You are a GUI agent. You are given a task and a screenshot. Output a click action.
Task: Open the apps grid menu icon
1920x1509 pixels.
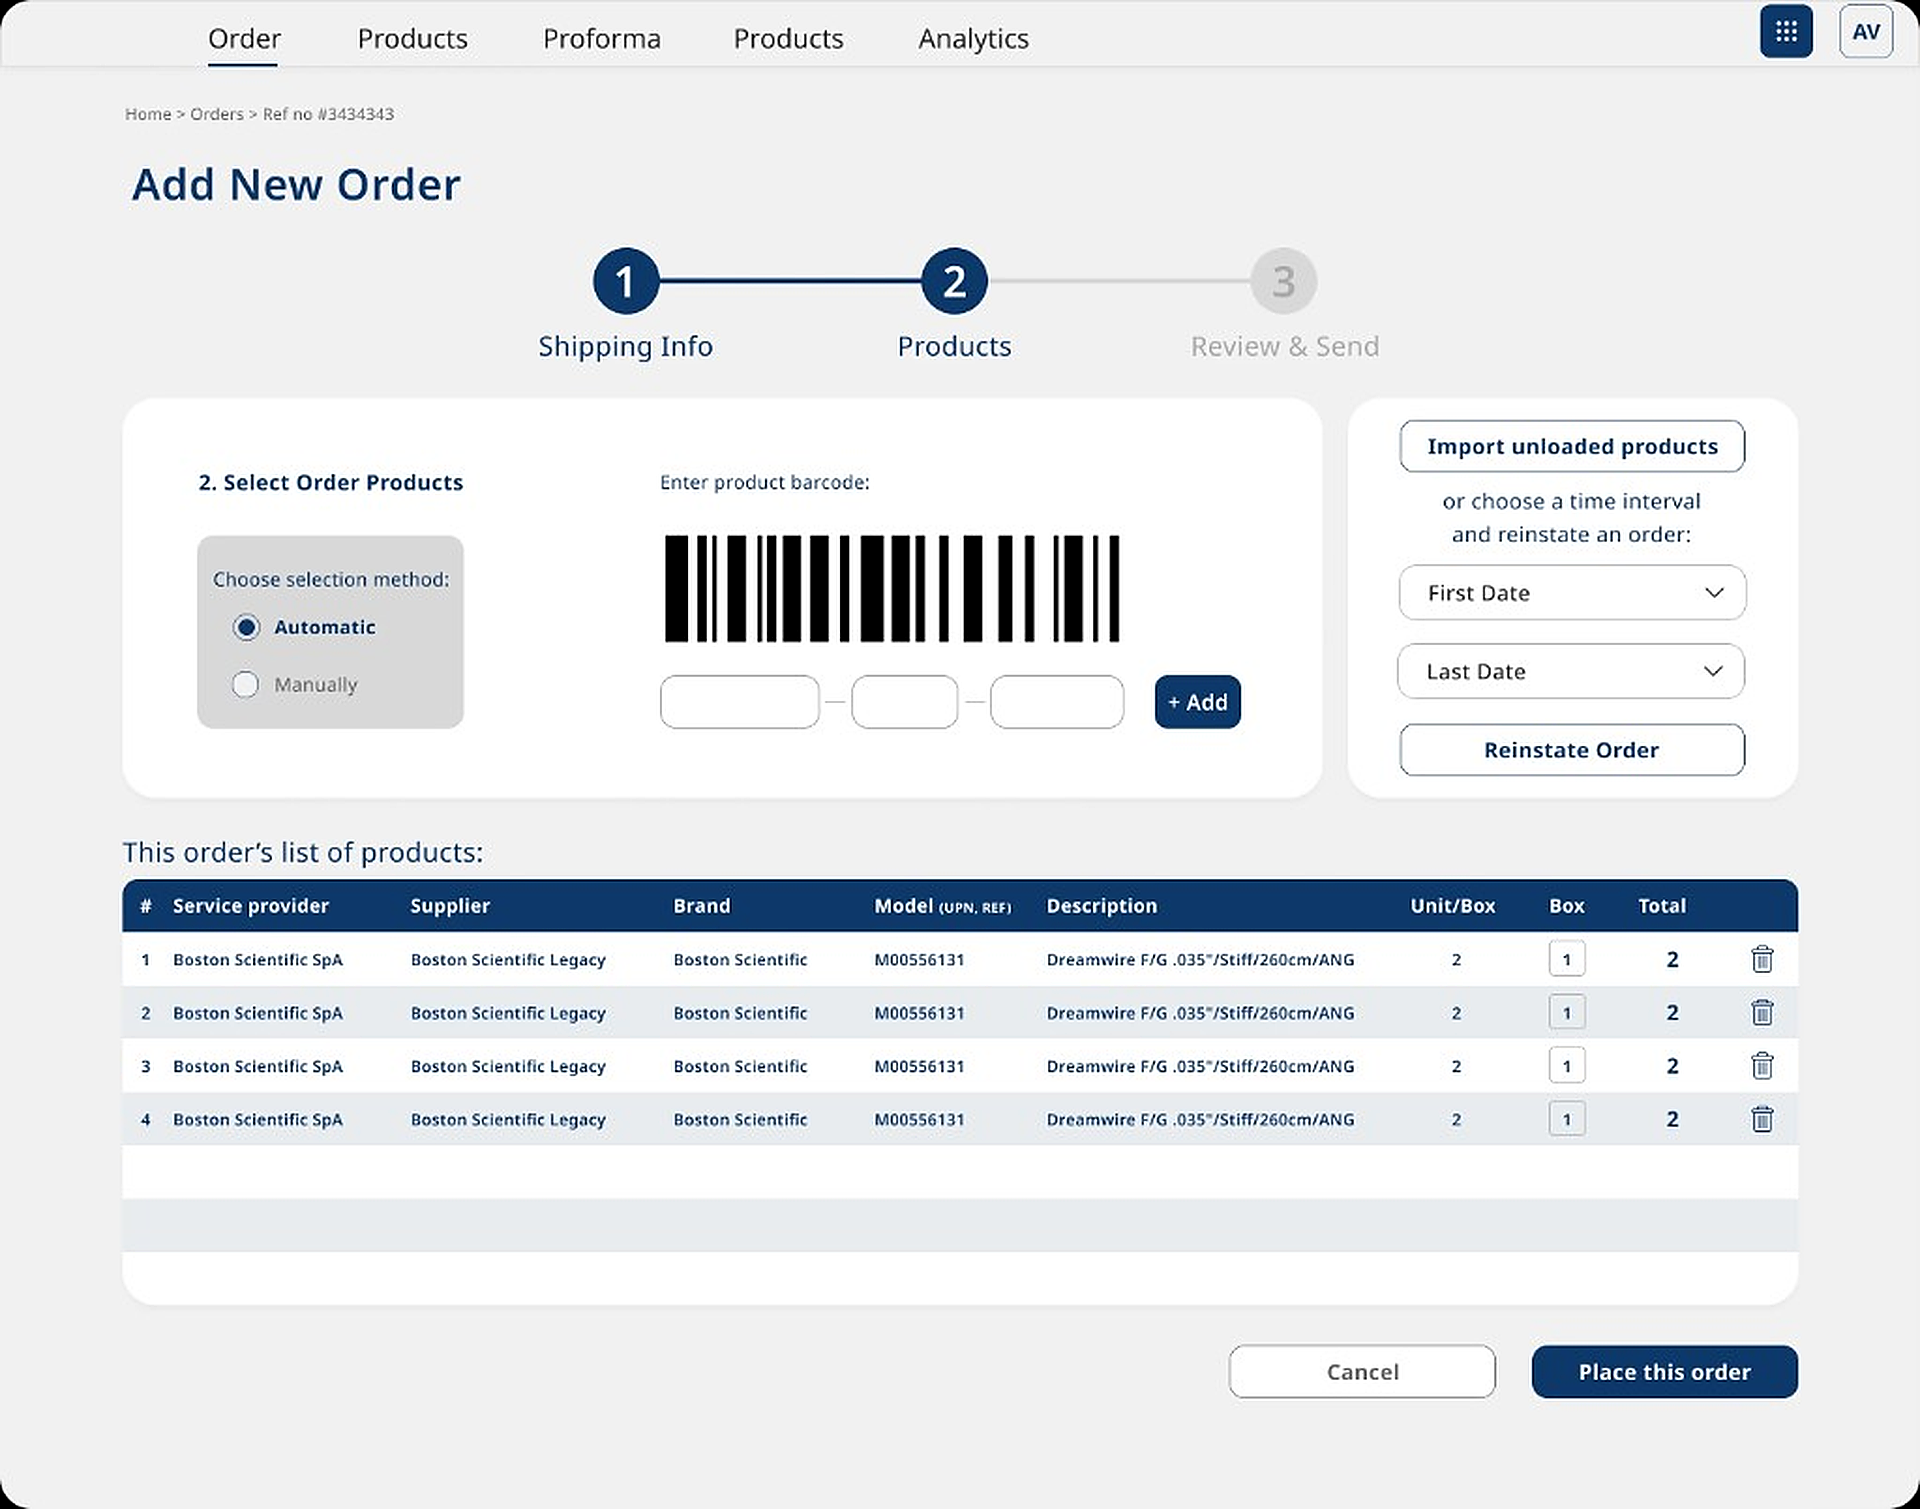(1786, 32)
